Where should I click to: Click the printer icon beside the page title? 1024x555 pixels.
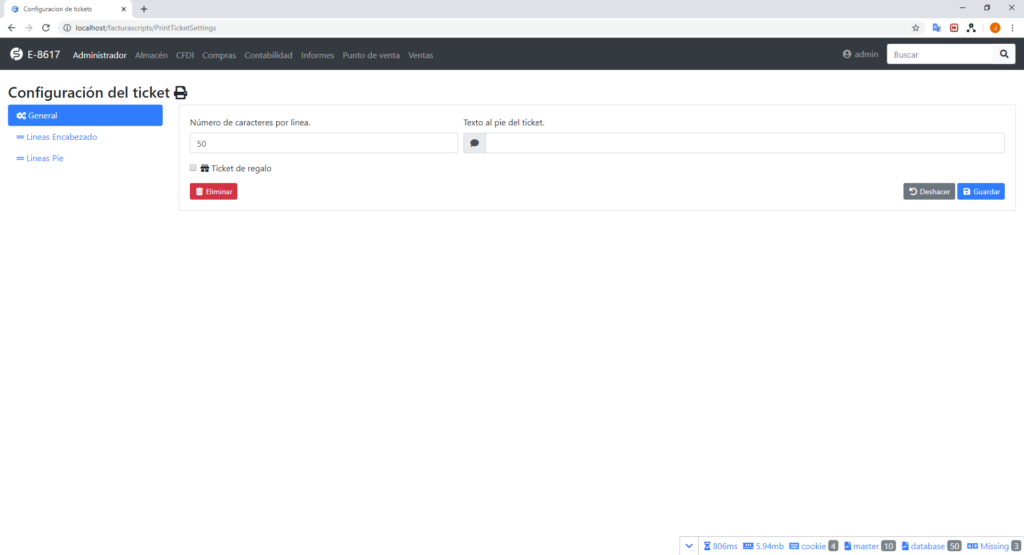(181, 93)
